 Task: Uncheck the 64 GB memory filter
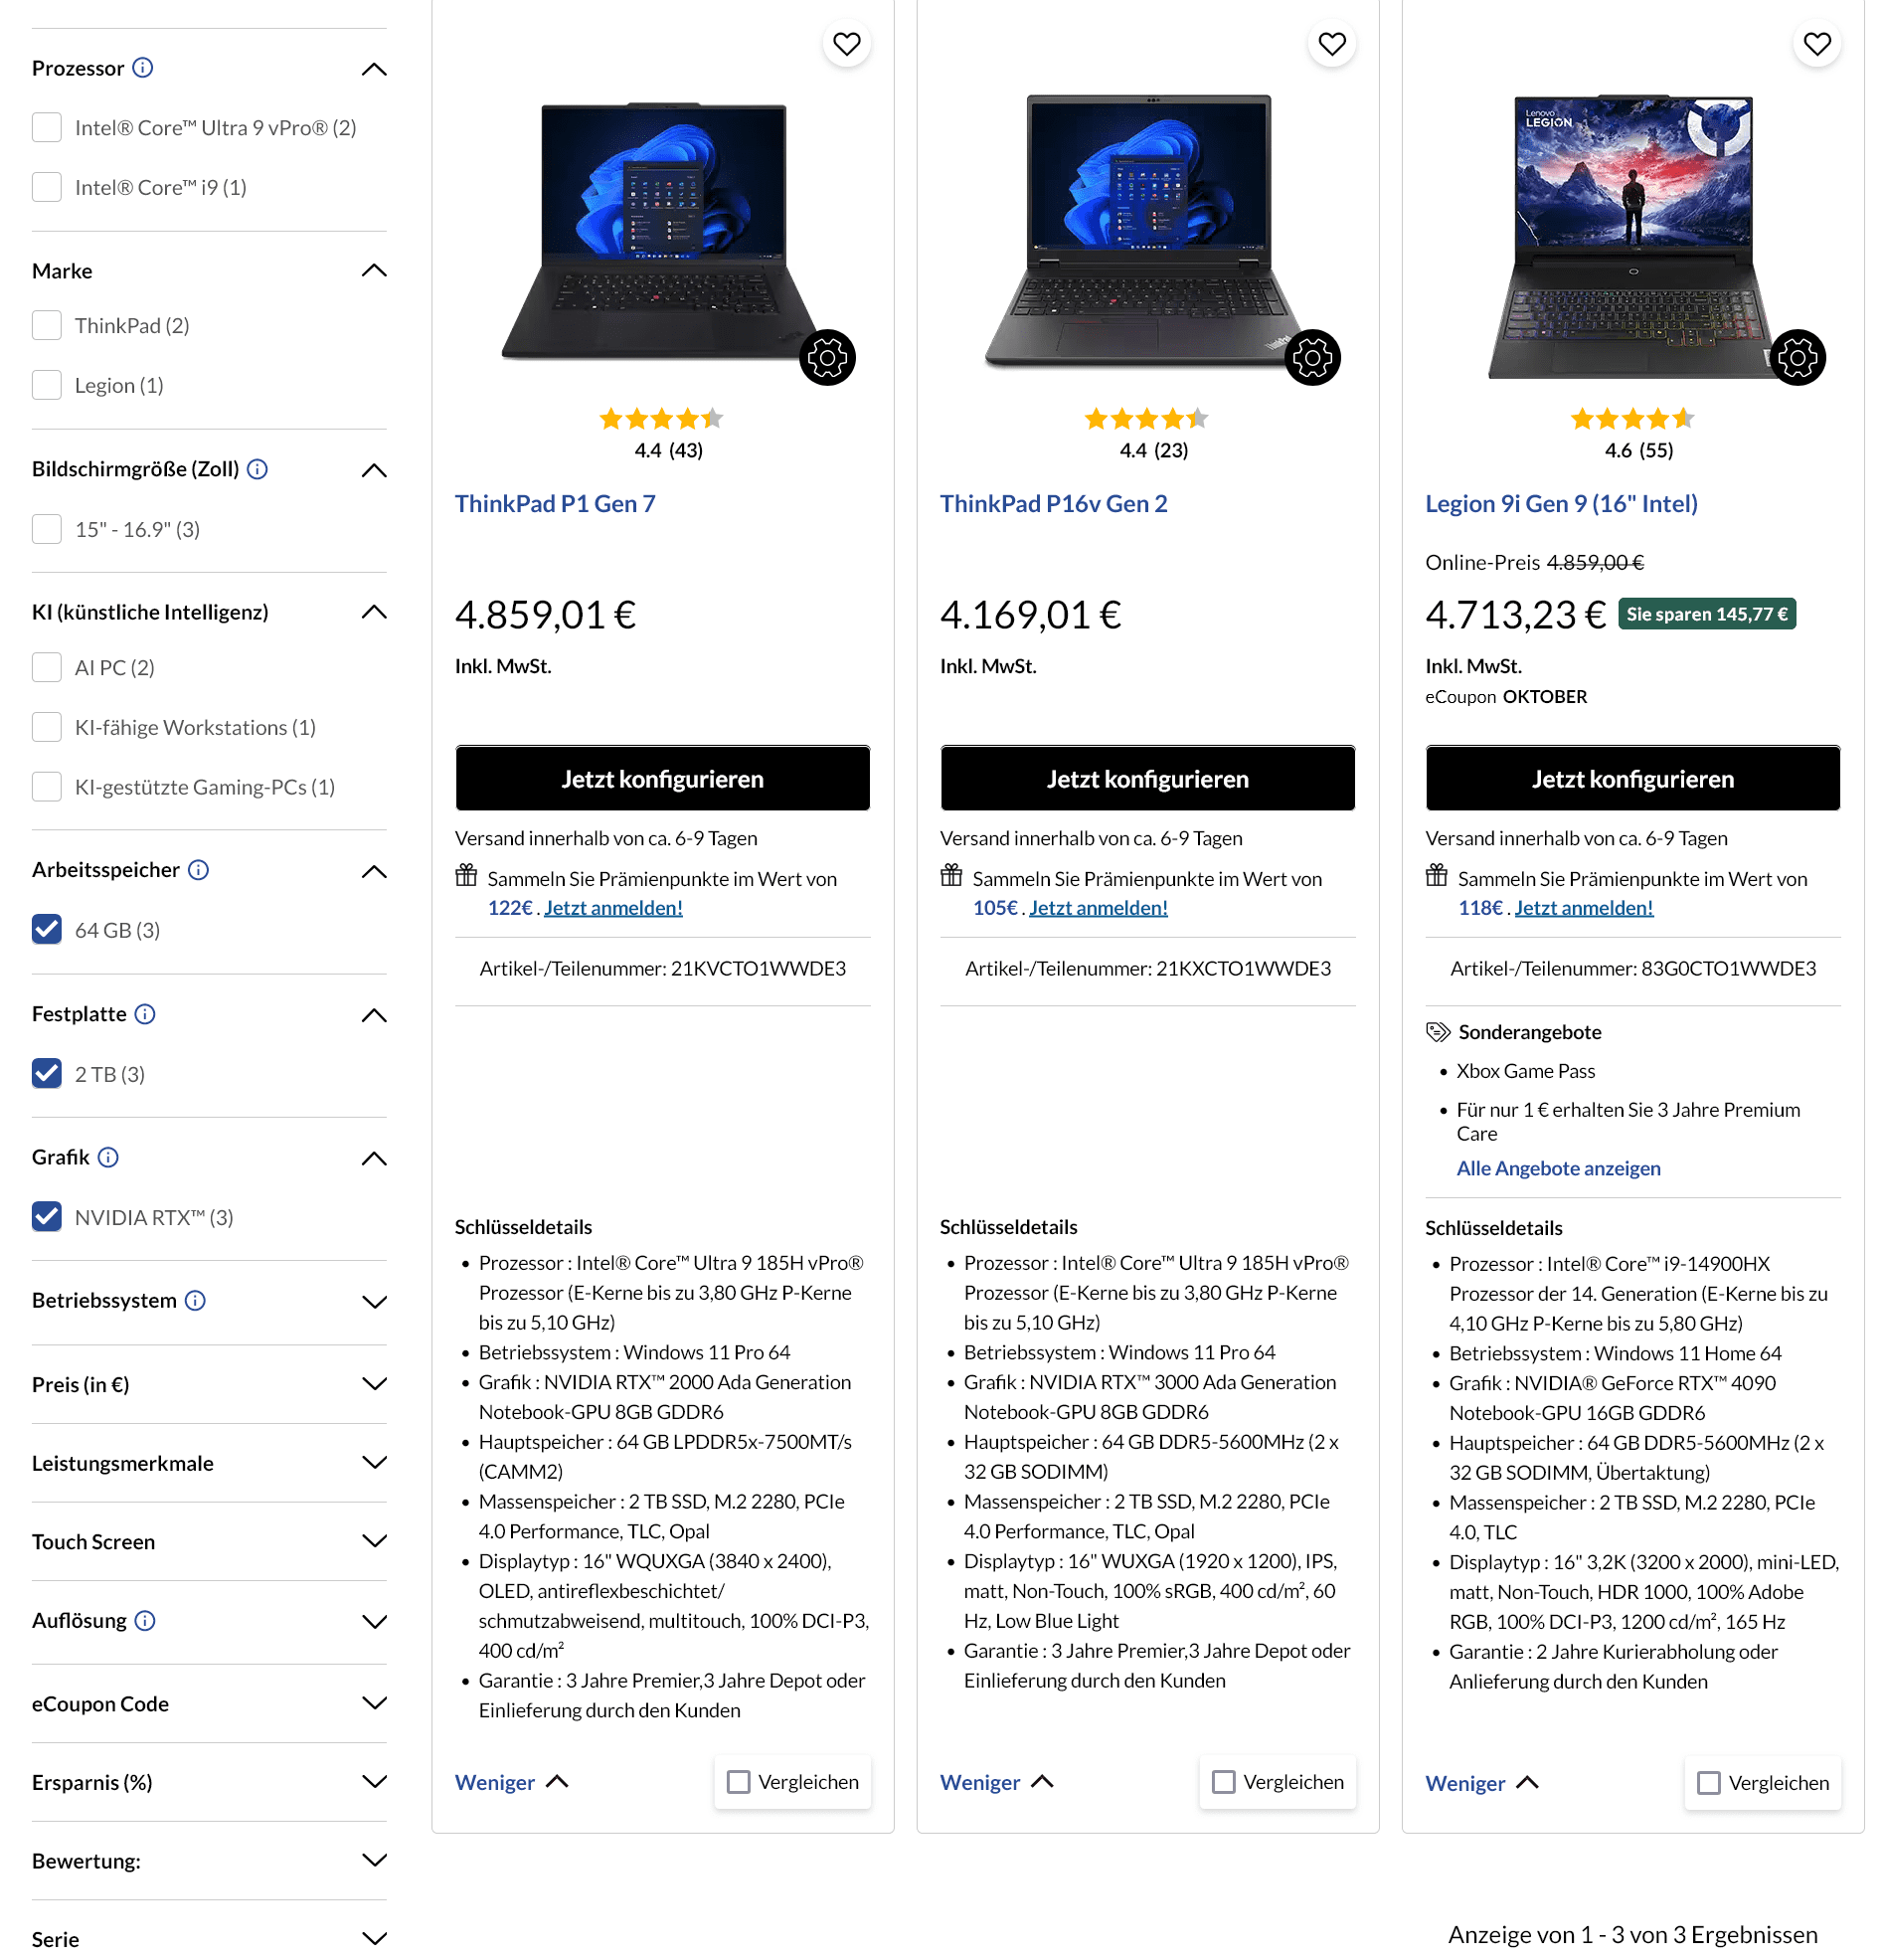[47, 930]
